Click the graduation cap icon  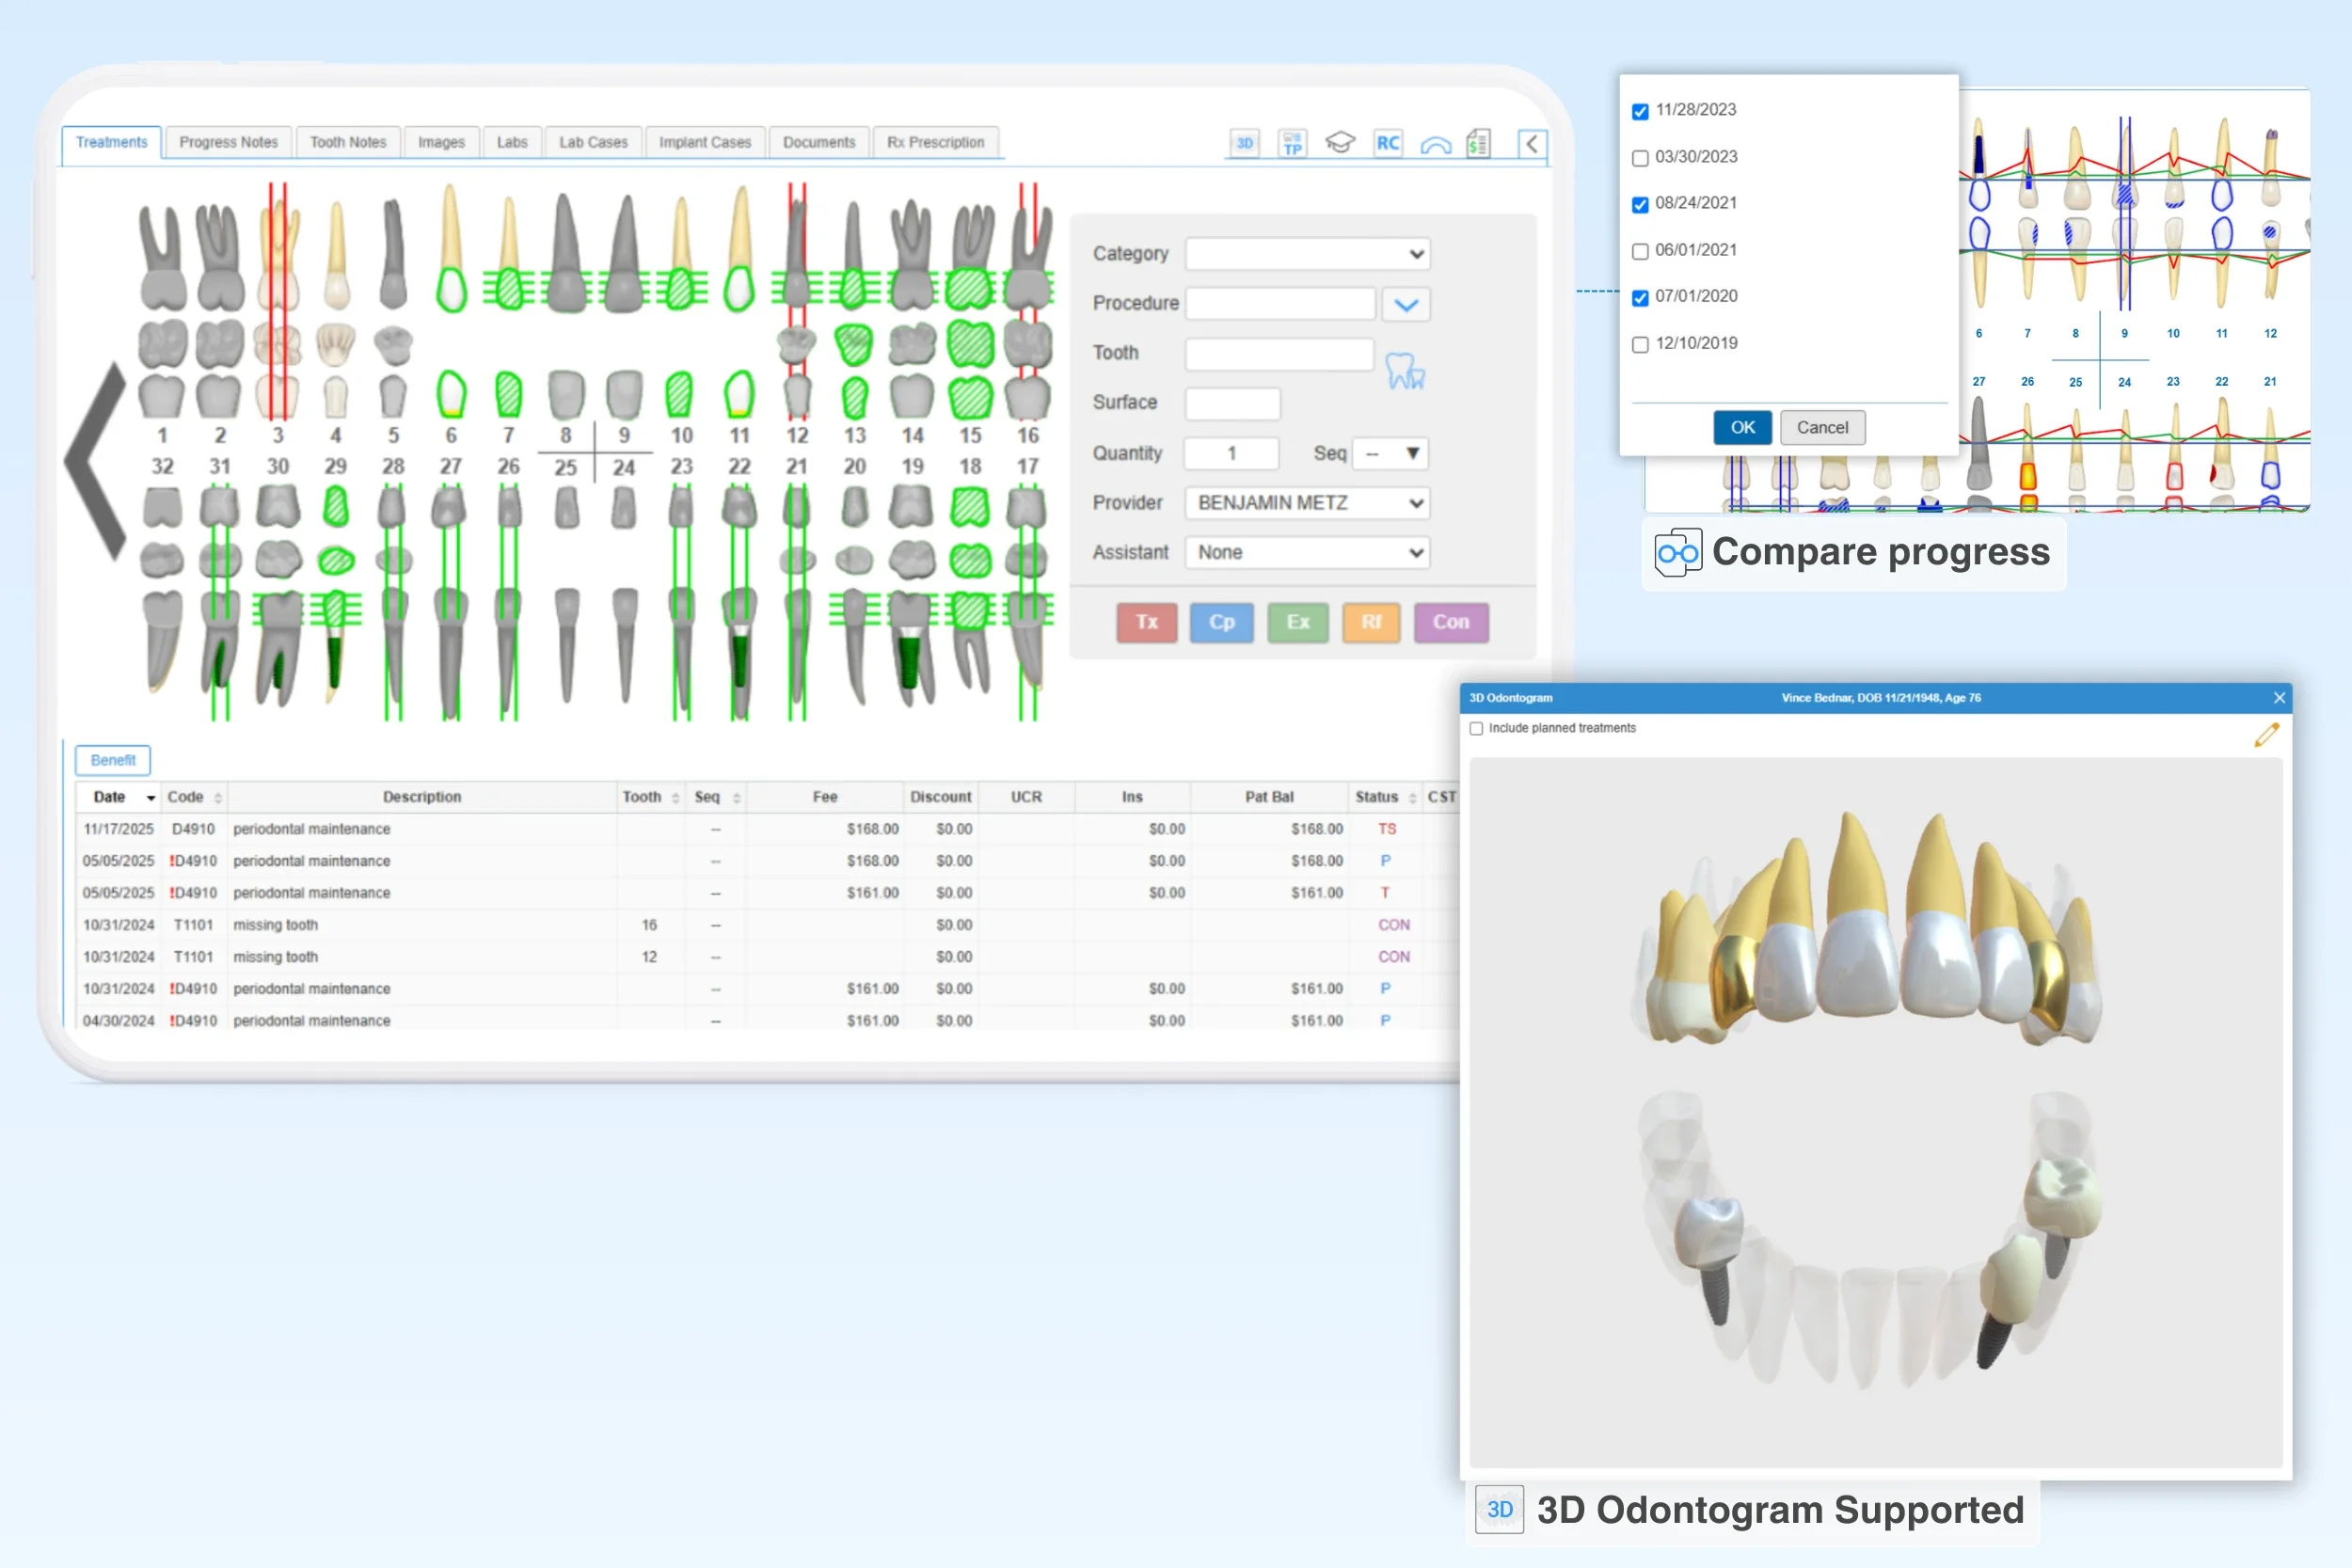[1340, 143]
